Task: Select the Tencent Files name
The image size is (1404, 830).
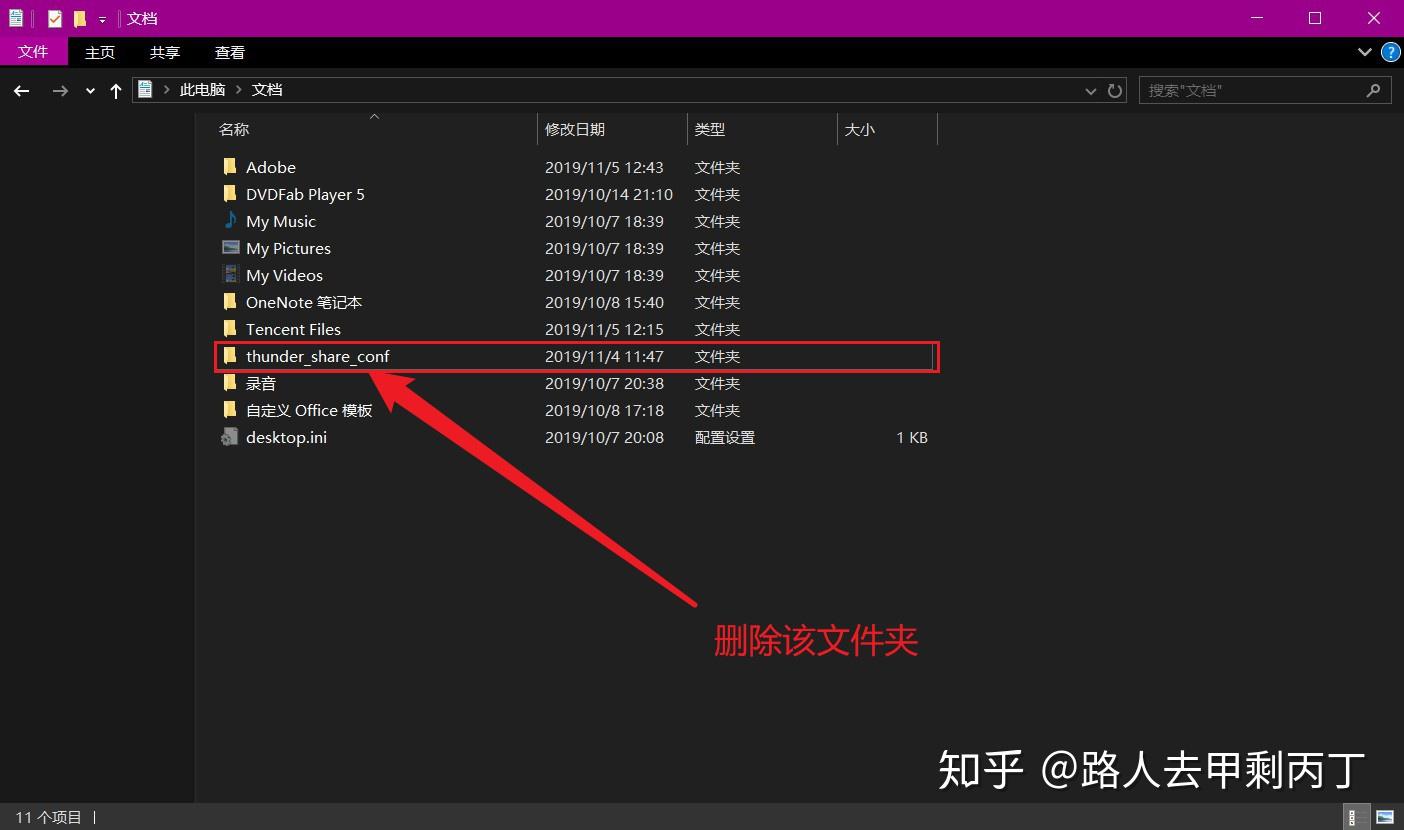Action: coord(293,329)
